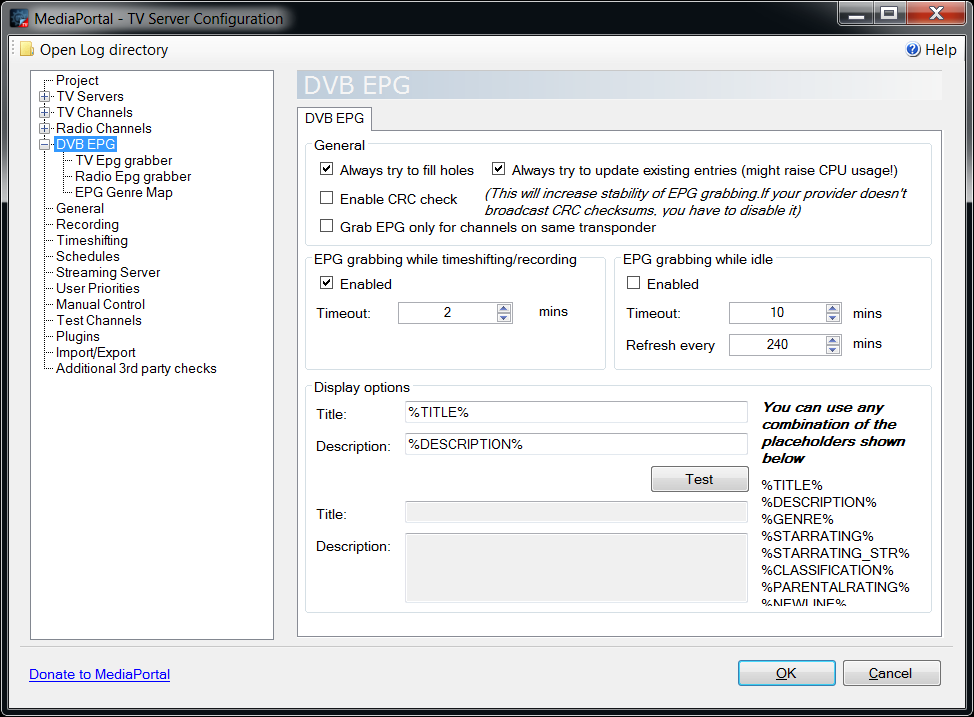This screenshot has width=974, height=717.
Task: Click the MediaPortal app icon in title bar
Action: point(19,18)
